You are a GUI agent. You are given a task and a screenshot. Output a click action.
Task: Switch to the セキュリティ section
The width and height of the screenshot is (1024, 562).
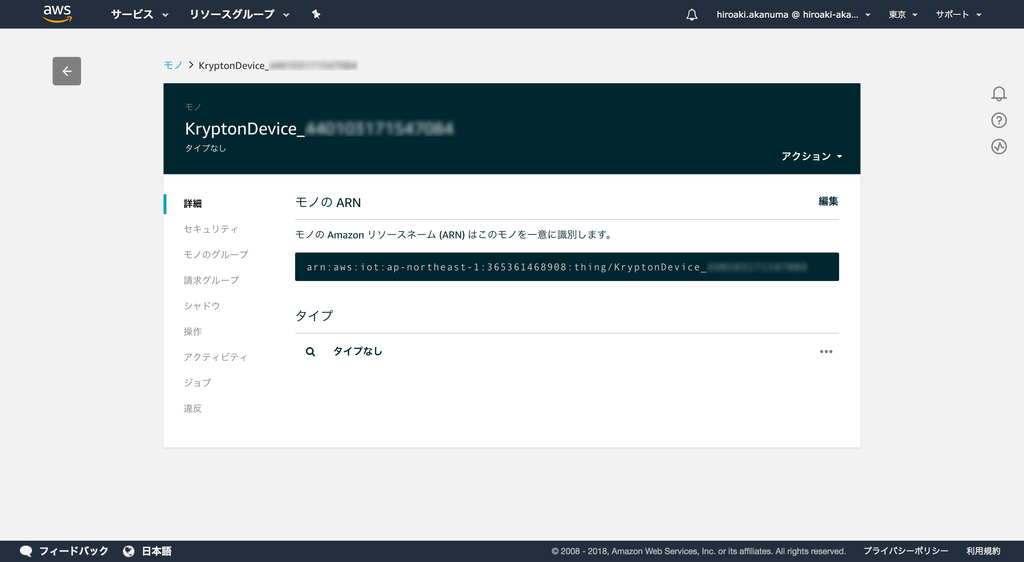210,229
